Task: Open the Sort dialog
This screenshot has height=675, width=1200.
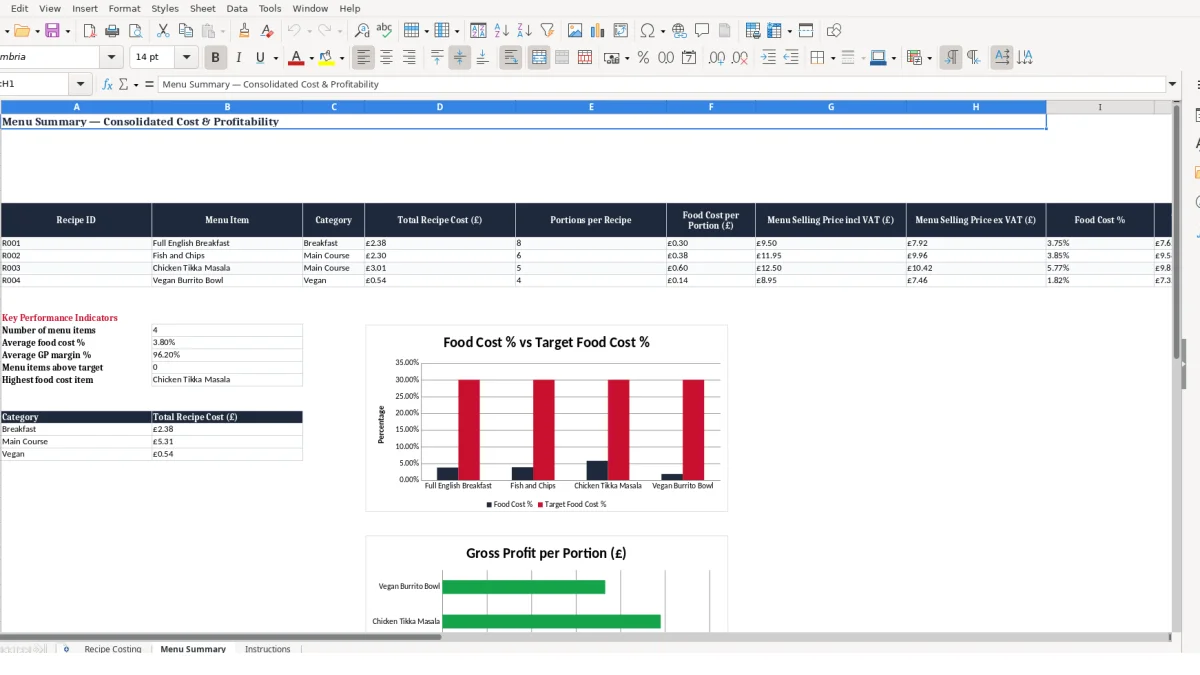Action: coord(478,31)
